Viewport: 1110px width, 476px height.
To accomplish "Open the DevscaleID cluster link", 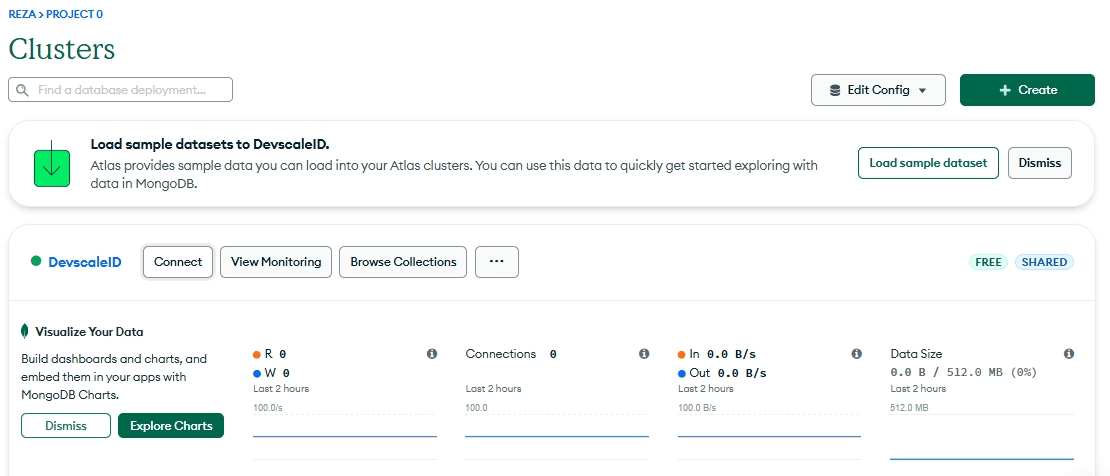I will click(x=85, y=262).
